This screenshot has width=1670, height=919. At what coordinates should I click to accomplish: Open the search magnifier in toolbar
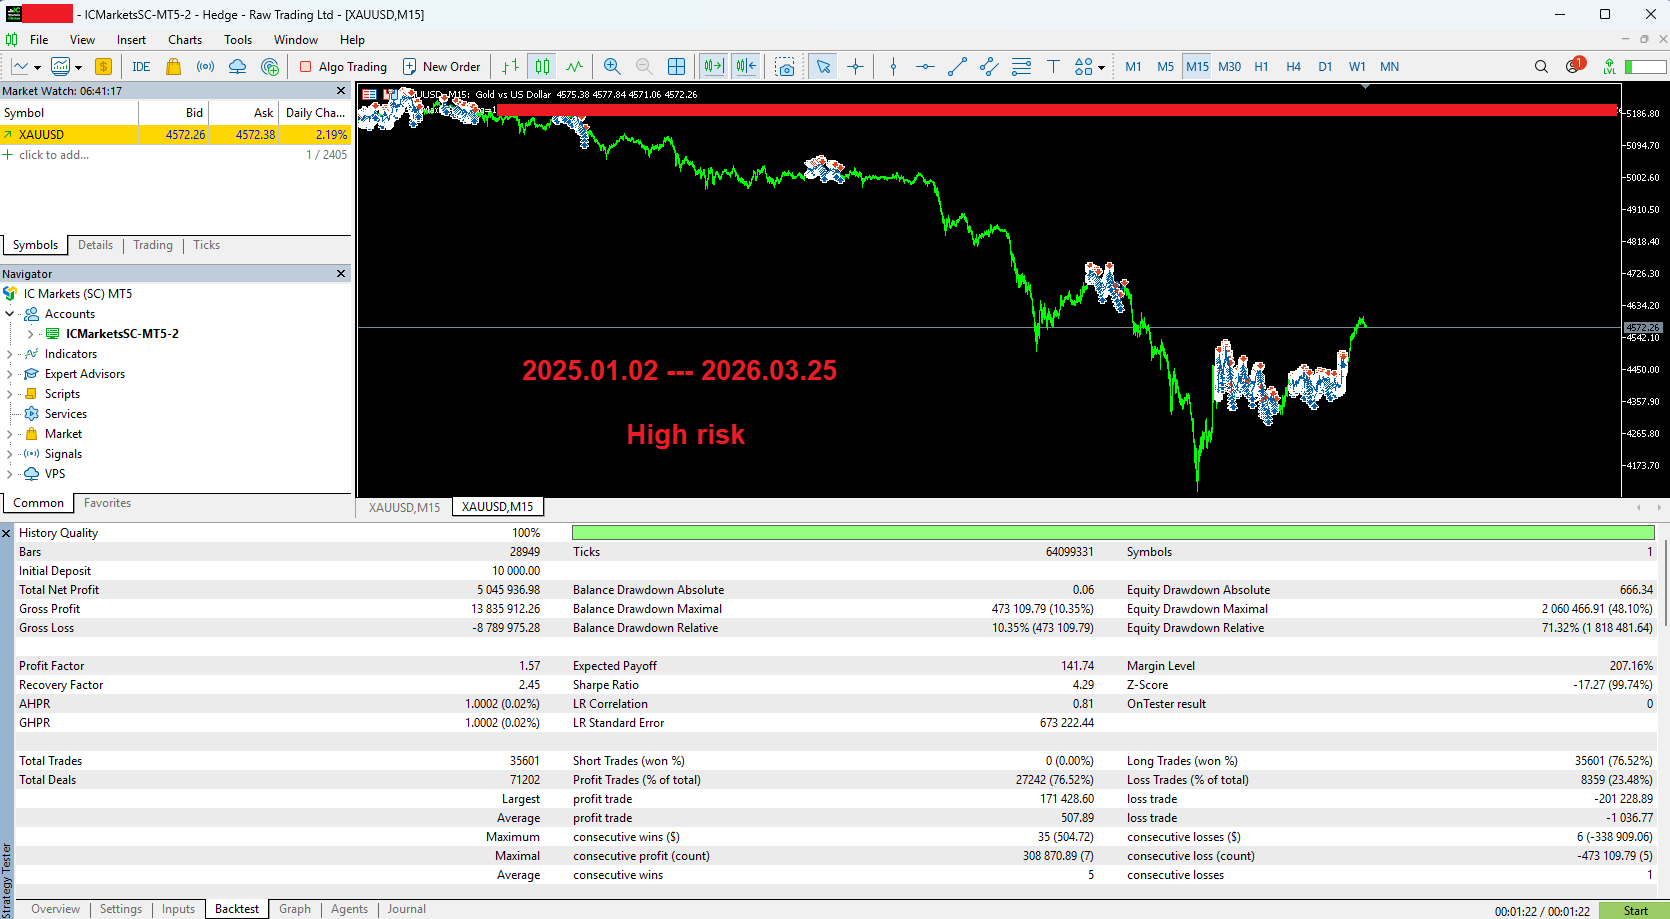pyautogui.click(x=1541, y=67)
